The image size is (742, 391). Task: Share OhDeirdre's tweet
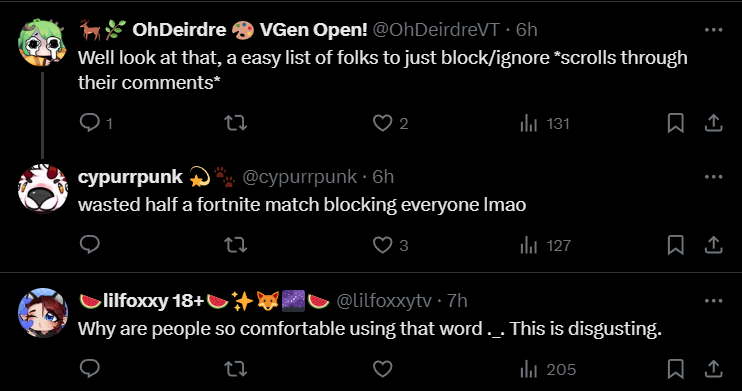click(x=713, y=123)
